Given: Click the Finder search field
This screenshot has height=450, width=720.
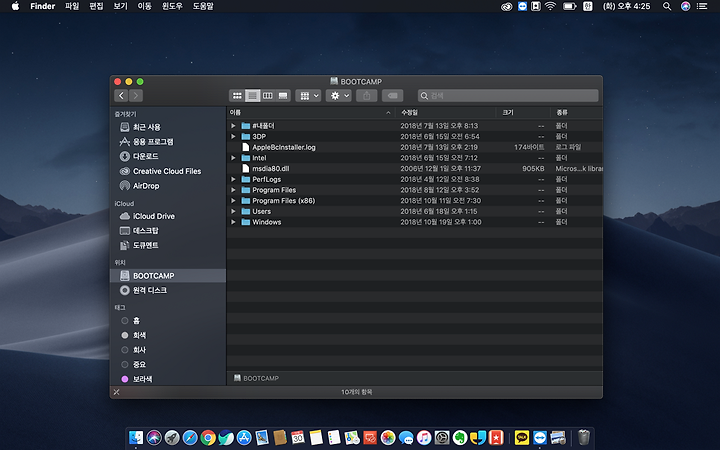Looking at the screenshot, I should click(508, 96).
